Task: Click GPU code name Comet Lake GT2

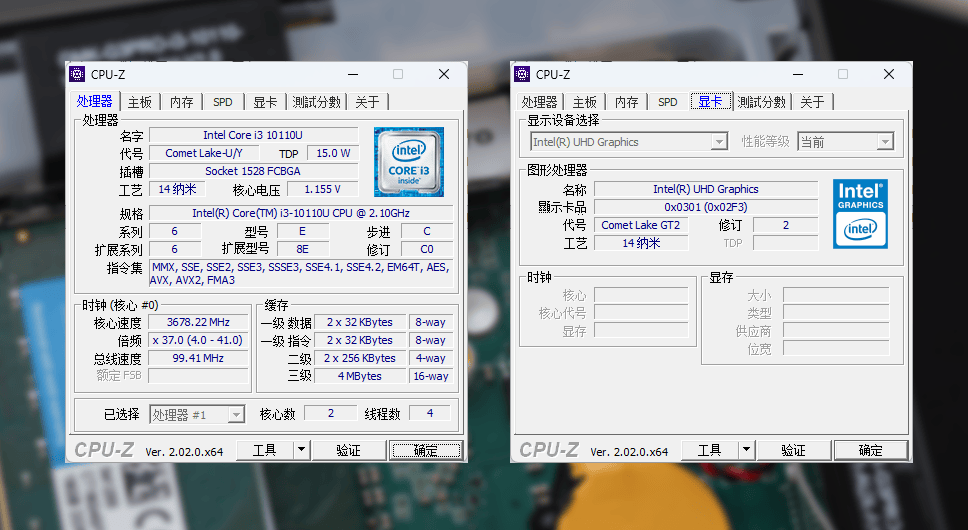Action: click(x=641, y=225)
